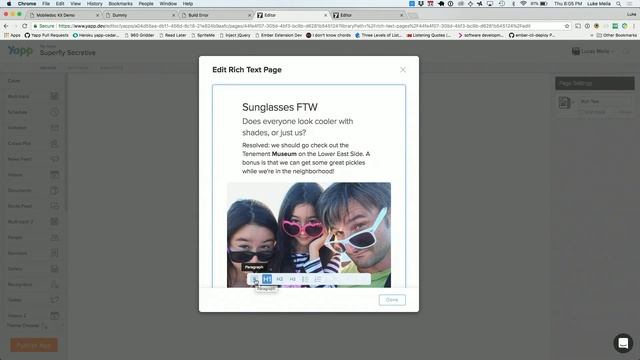640x360 pixels.
Task: Click the Schedule page clock icon
Action: tap(54, 112)
